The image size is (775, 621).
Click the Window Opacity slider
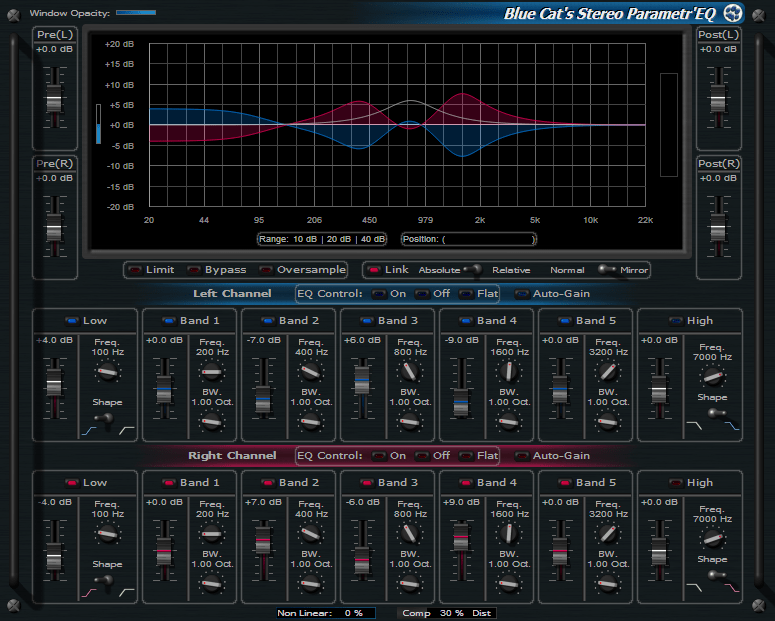point(136,13)
